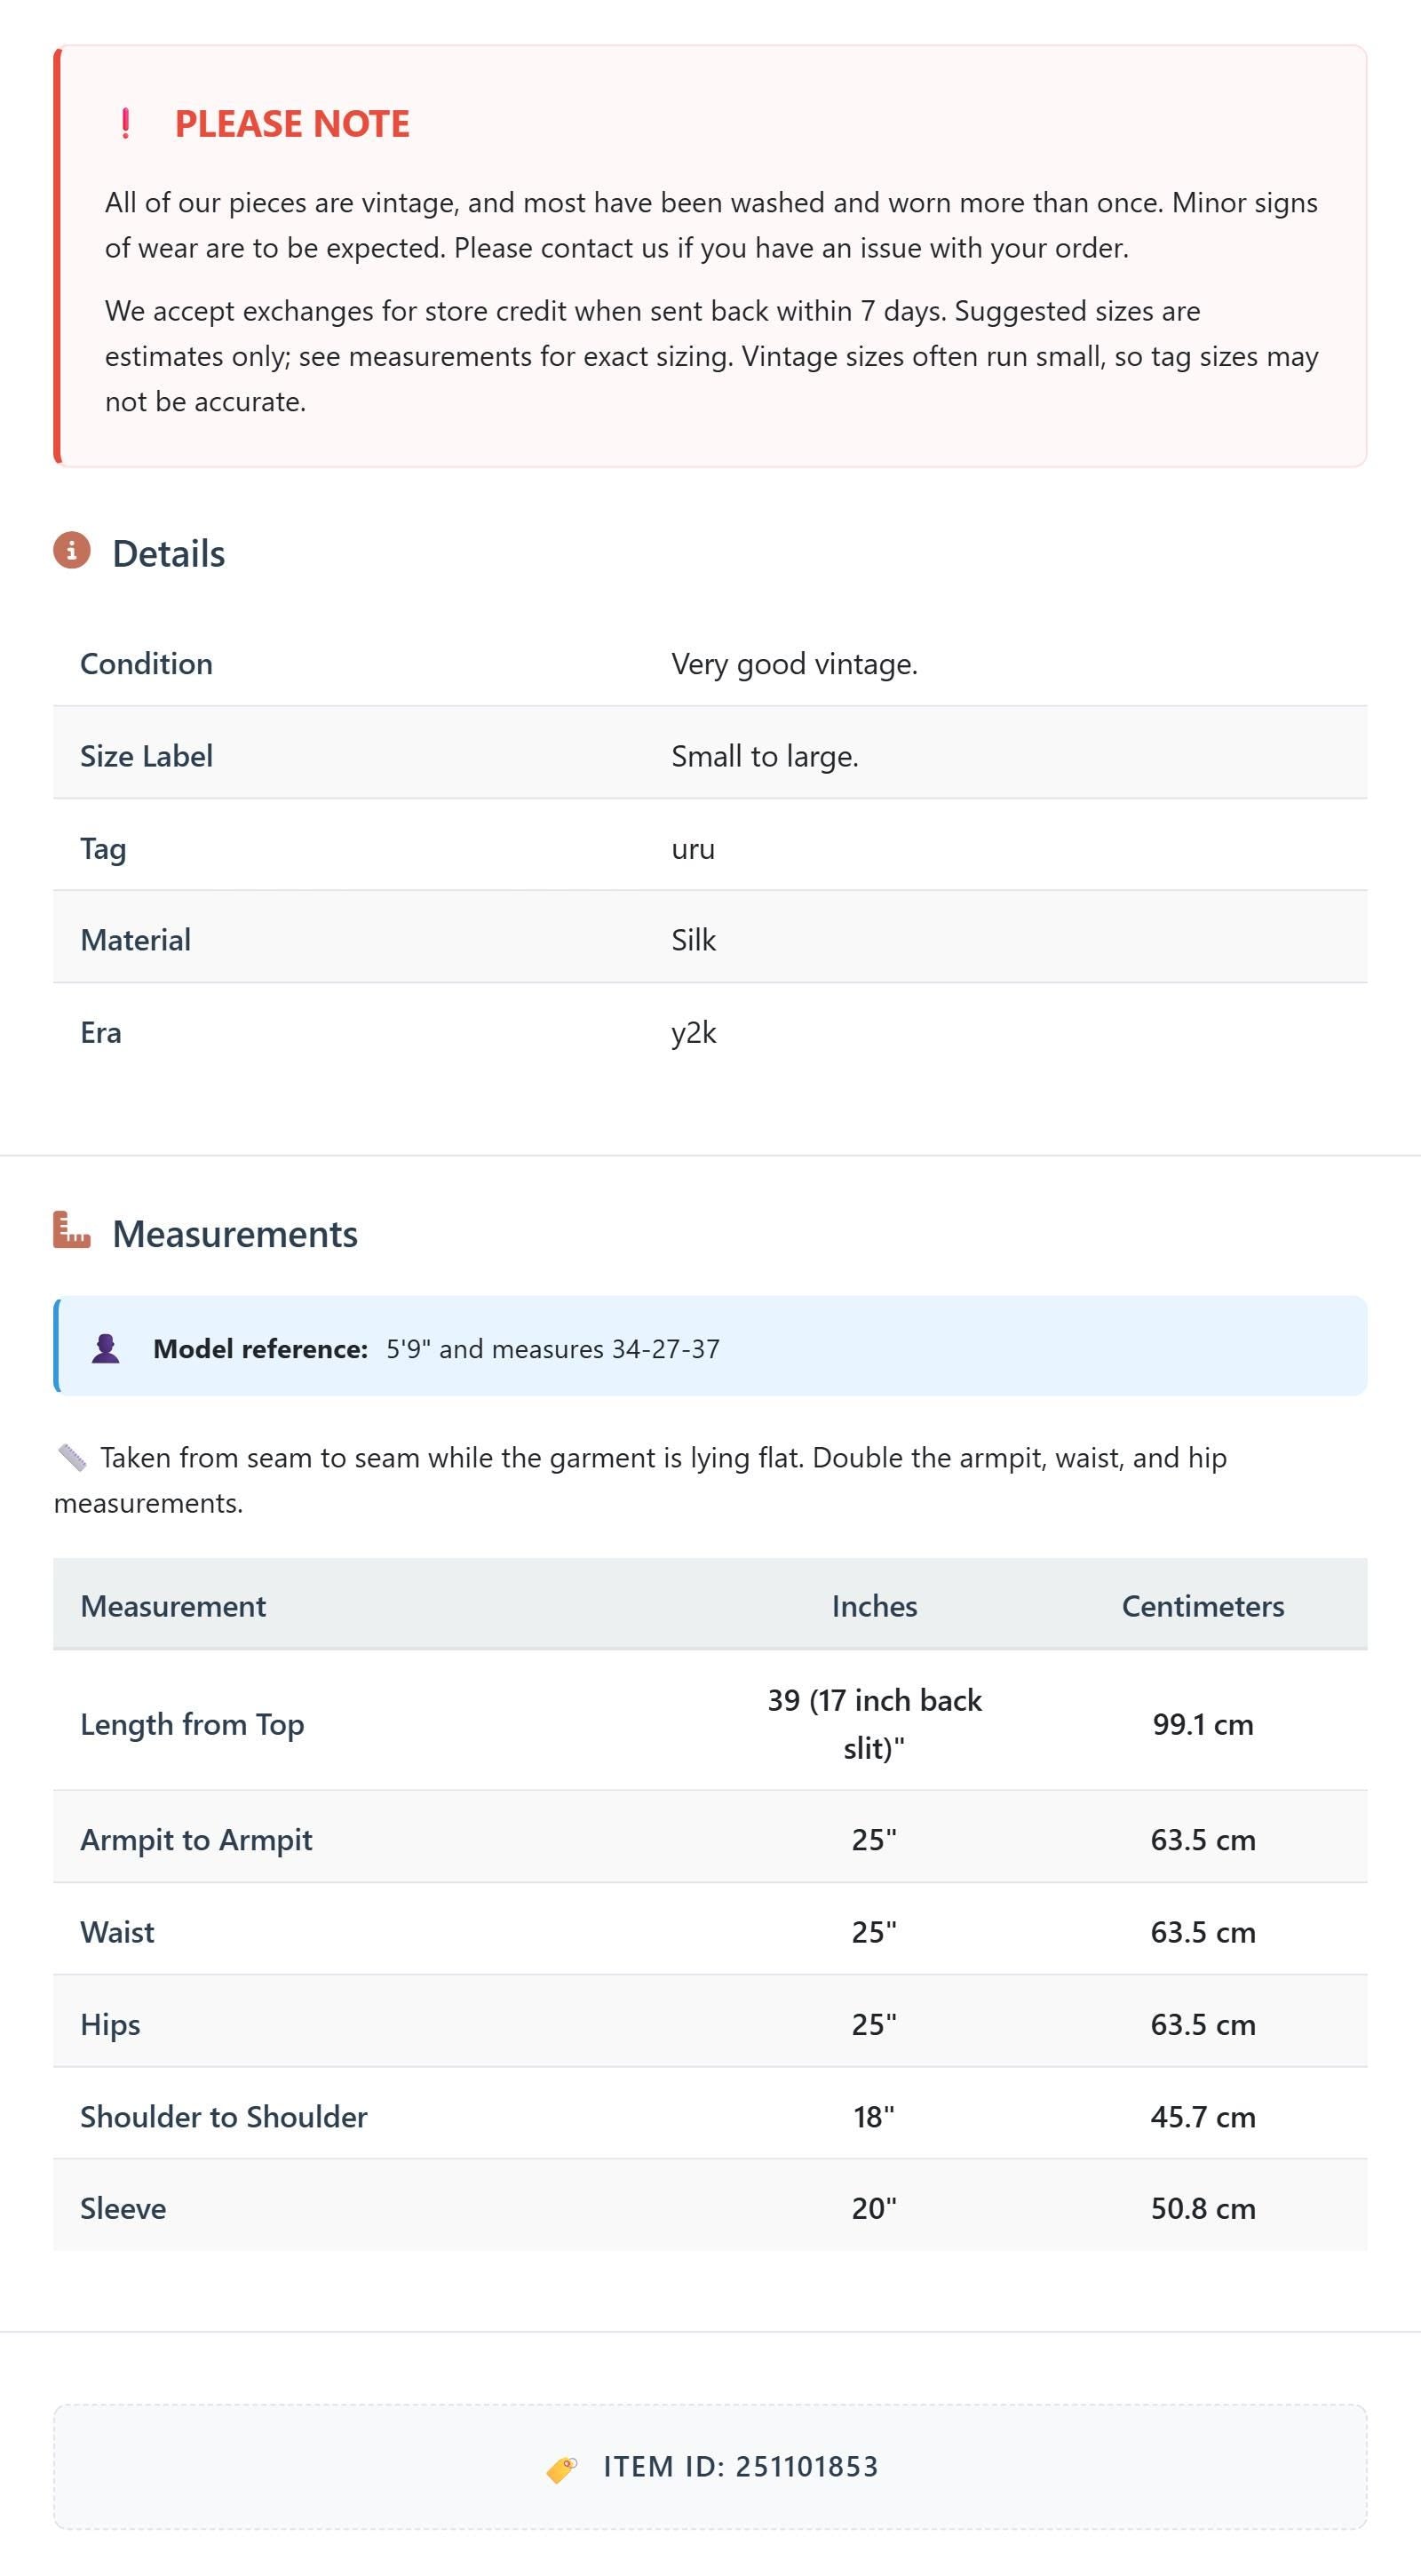Viewport: 1421px width, 2576px height.
Task: Click the uru tag value
Action: point(693,849)
